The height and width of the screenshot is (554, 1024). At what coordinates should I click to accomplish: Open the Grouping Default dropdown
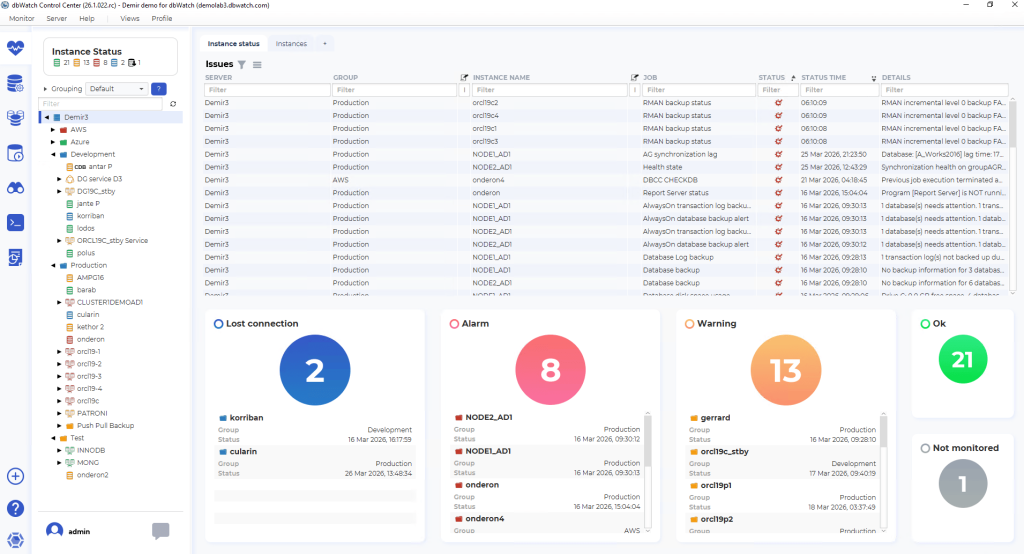coord(116,89)
